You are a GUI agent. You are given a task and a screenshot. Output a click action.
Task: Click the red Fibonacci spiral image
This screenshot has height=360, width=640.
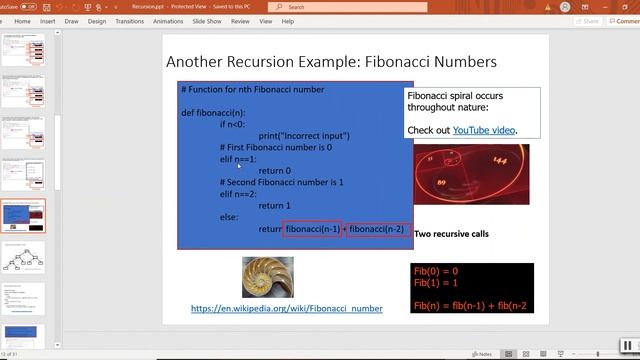(471, 174)
